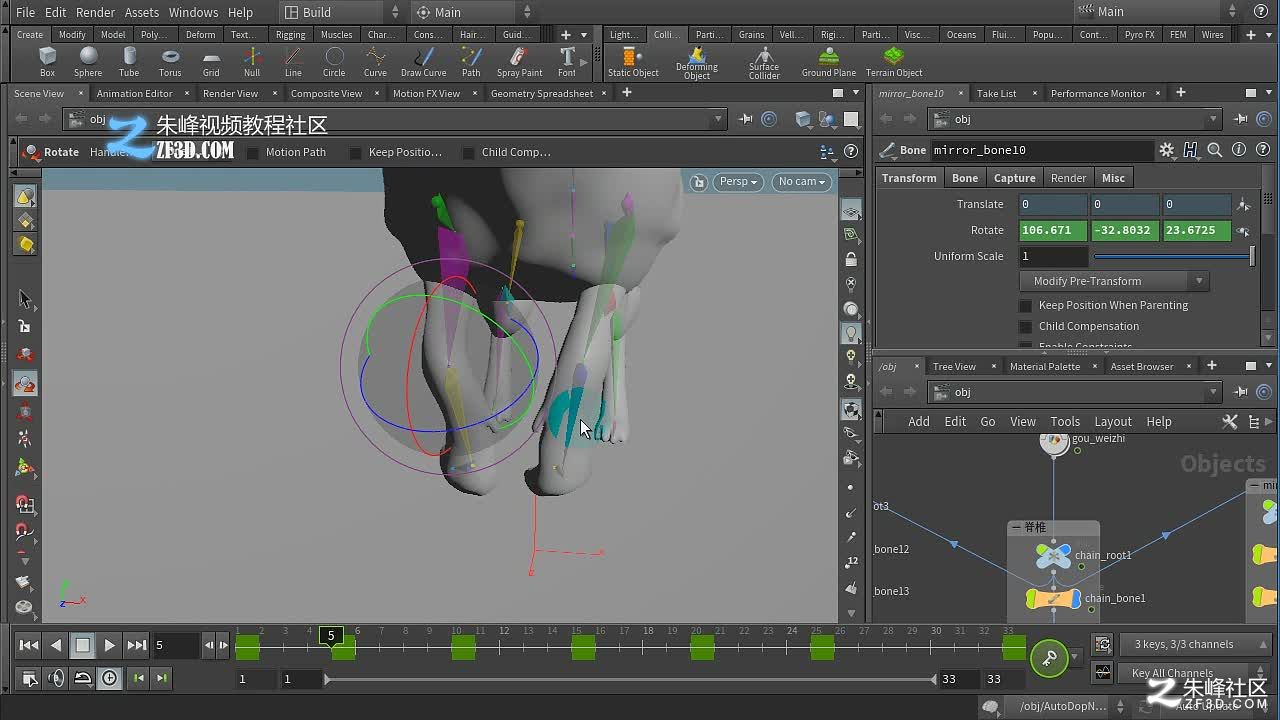The image size is (1280, 720).
Task: Click the Surface Collider shelf tool
Action: [x=764, y=64]
